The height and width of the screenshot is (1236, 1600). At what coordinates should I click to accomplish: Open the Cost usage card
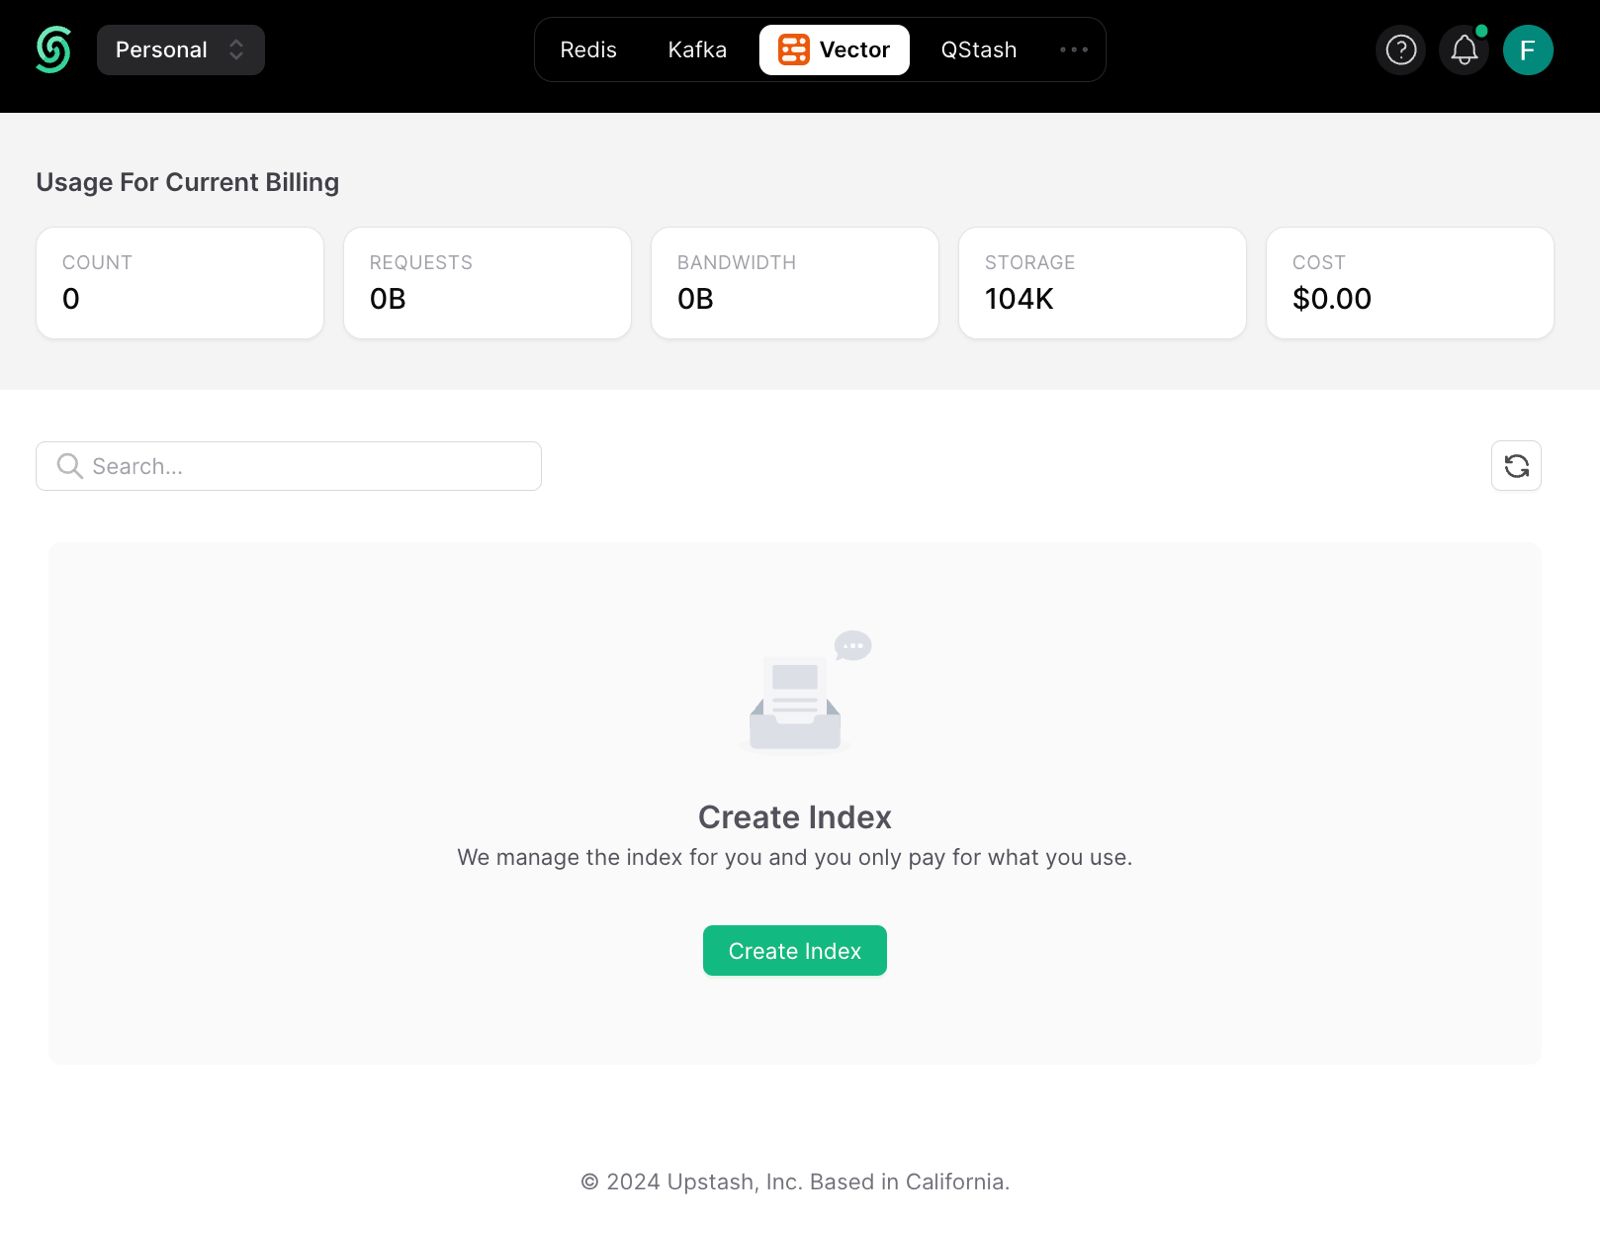1410,283
